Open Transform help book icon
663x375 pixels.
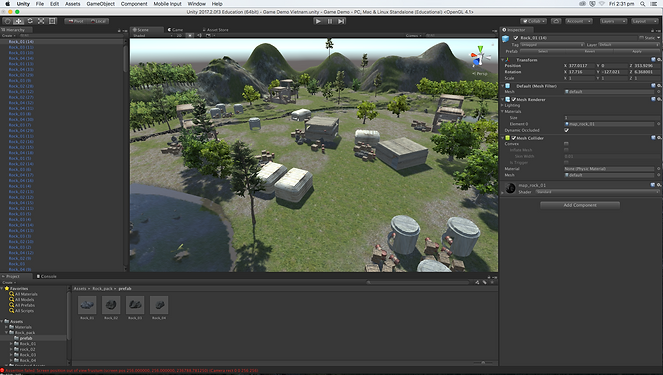pyautogui.click(x=653, y=60)
